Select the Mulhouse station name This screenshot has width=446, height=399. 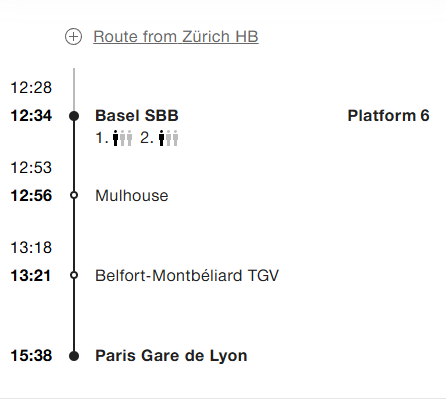coord(132,196)
